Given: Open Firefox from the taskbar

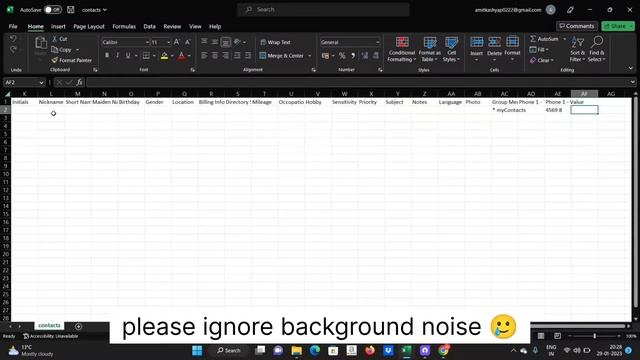Looking at the screenshot, I should click(x=370, y=350).
